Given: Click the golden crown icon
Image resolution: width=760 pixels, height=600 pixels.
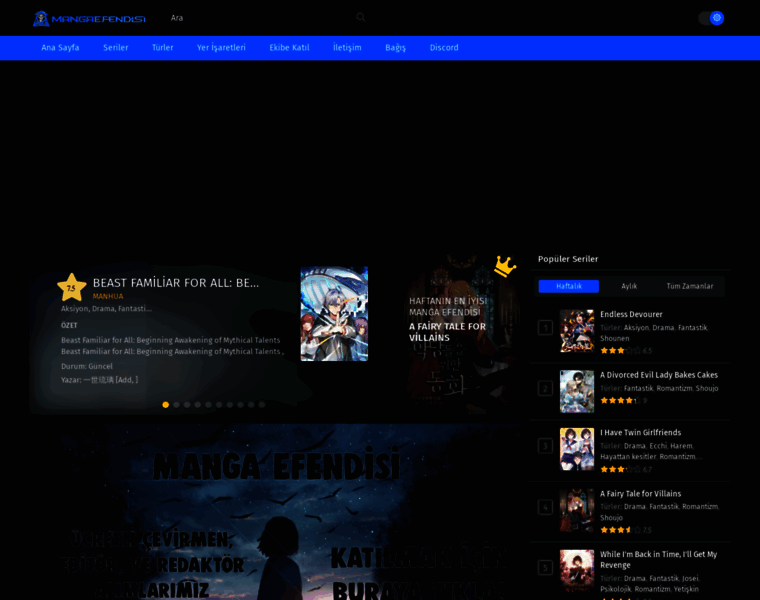Looking at the screenshot, I should tap(505, 266).
